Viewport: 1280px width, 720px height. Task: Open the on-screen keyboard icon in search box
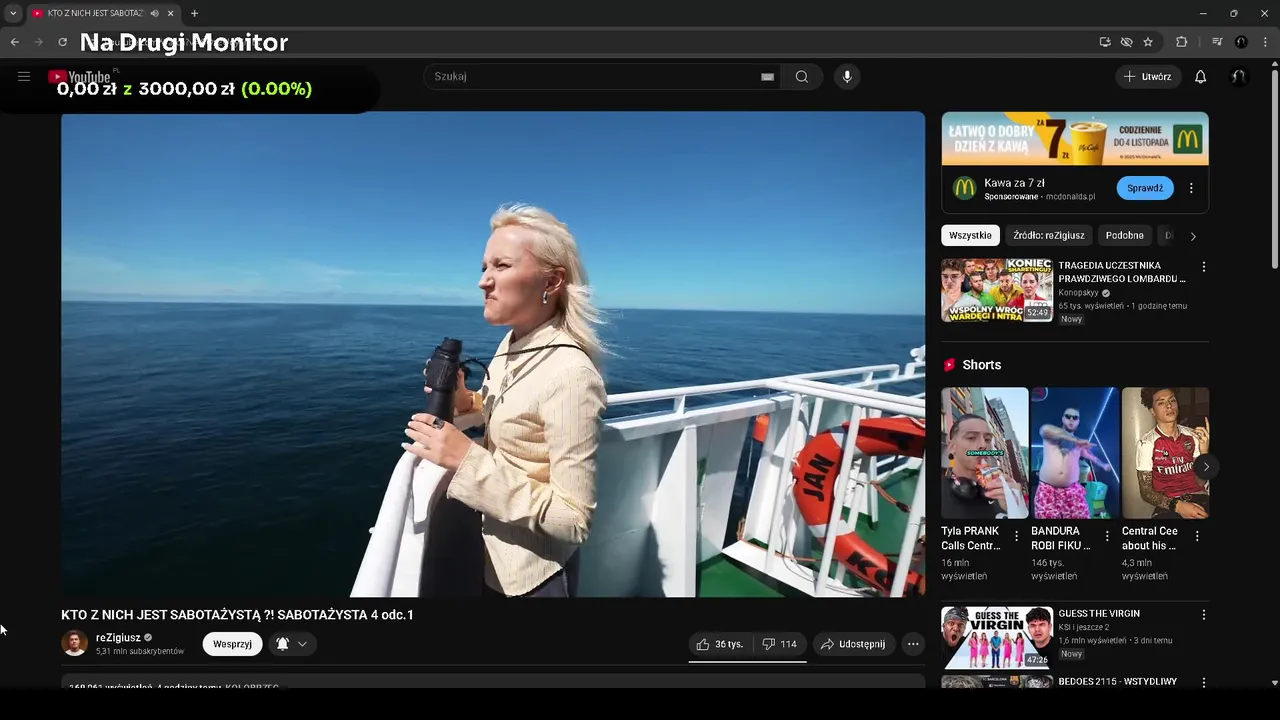[x=767, y=77]
